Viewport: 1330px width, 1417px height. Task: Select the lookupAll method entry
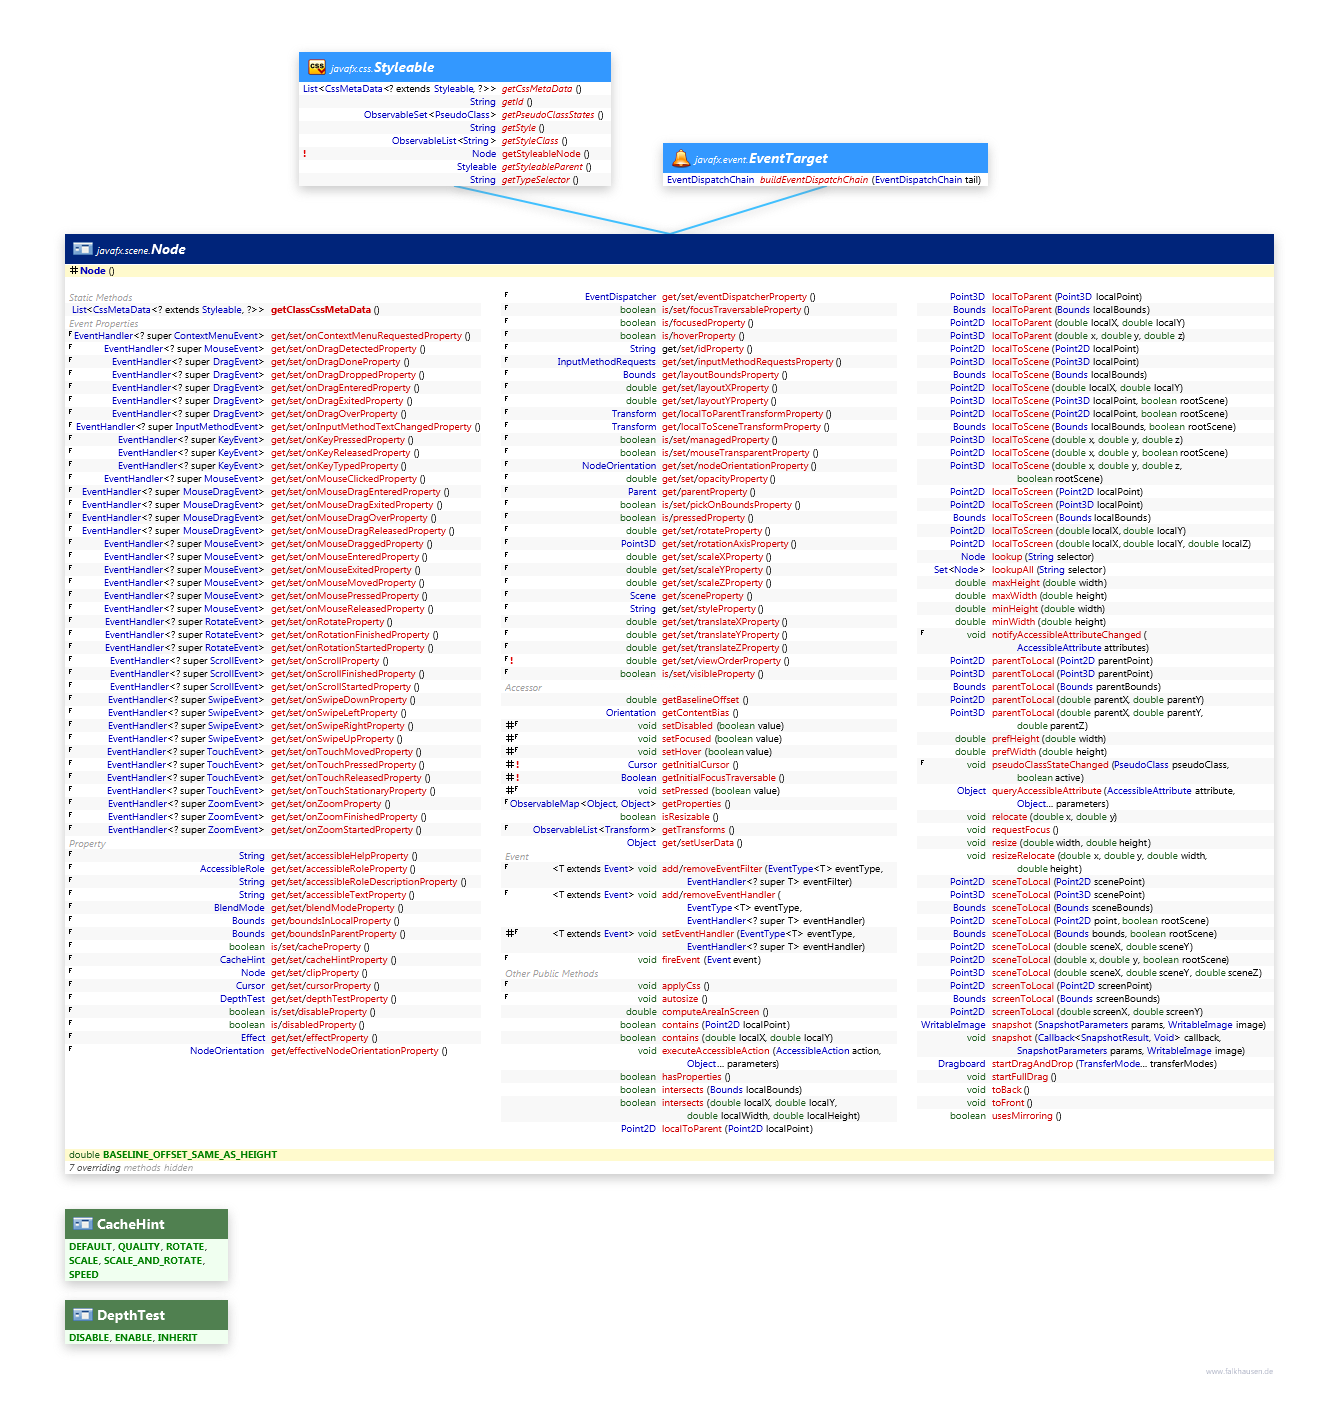(1012, 570)
